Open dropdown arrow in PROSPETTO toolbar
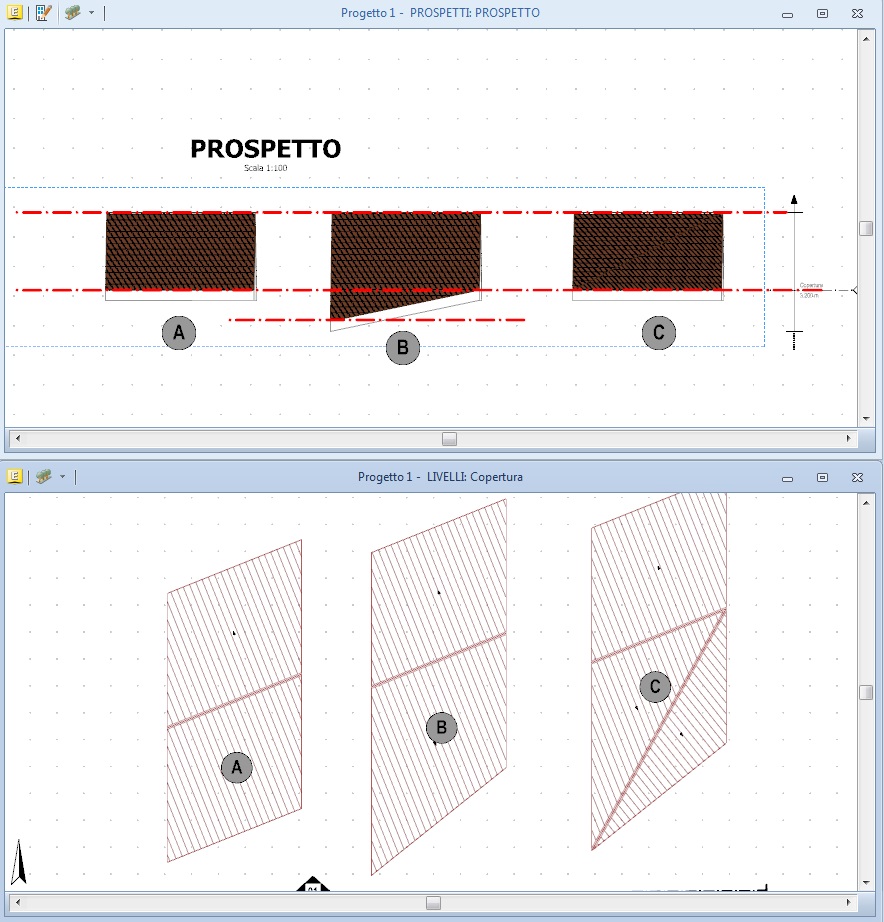 pyautogui.click(x=91, y=13)
